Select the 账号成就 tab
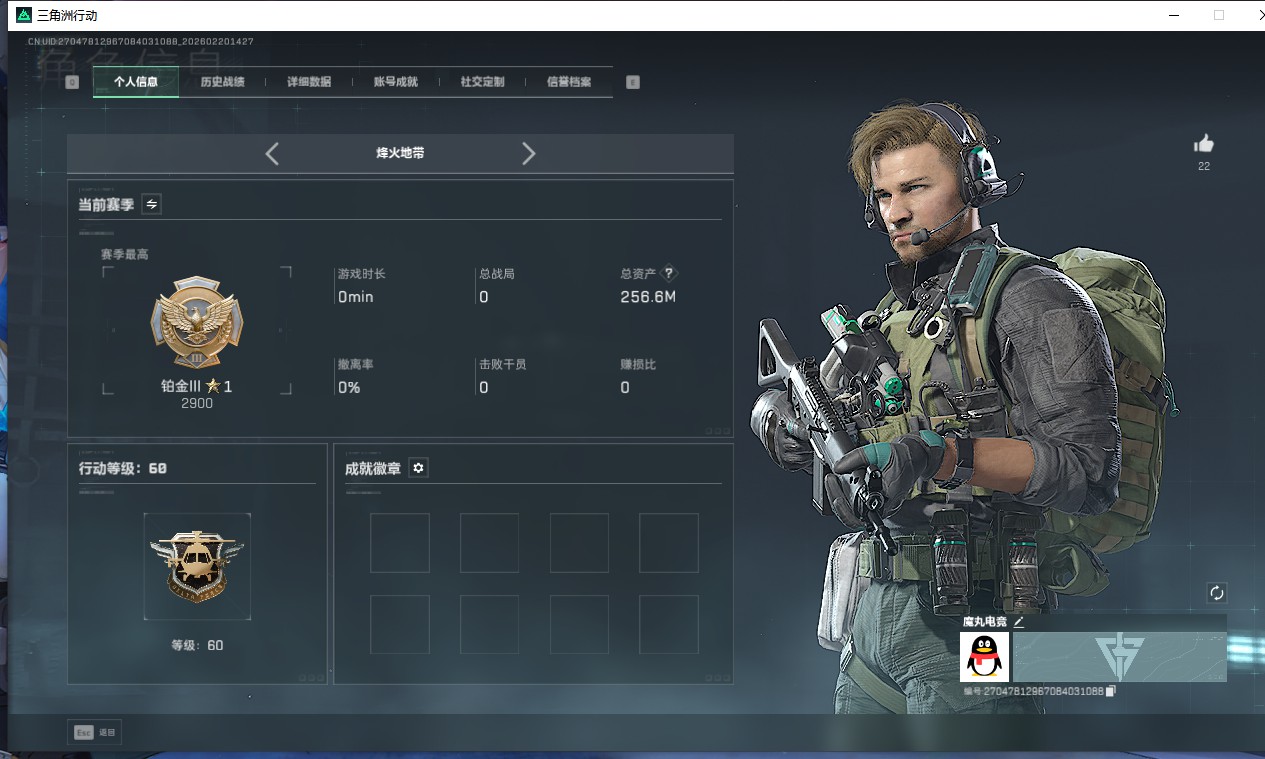Screen dimensions: 1265x759 pos(395,82)
